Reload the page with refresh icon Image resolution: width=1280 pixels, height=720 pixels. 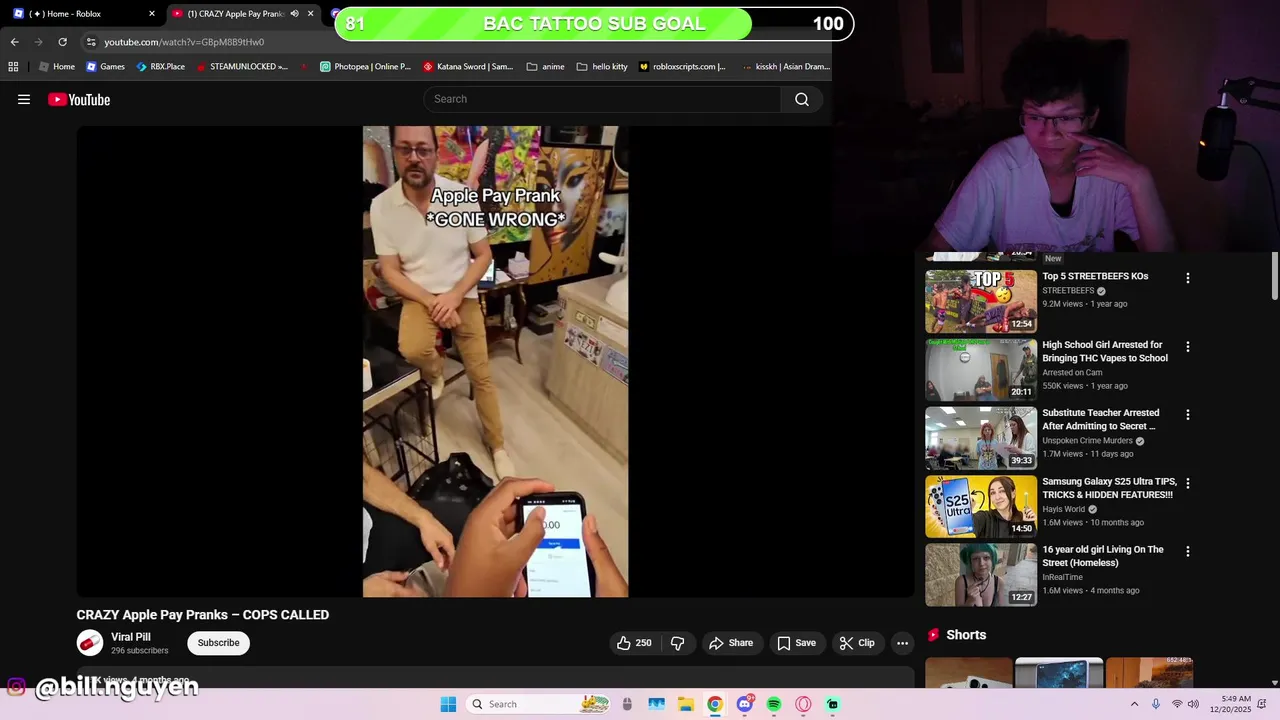pyautogui.click(x=62, y=42)
